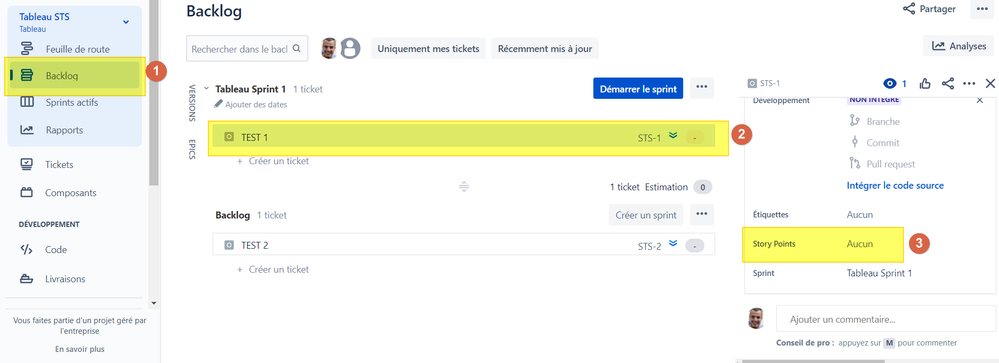Image resolution: width=999 pixels, height=363 pixels.
Task: Filter by the user photo avatar
Action: 329,48
